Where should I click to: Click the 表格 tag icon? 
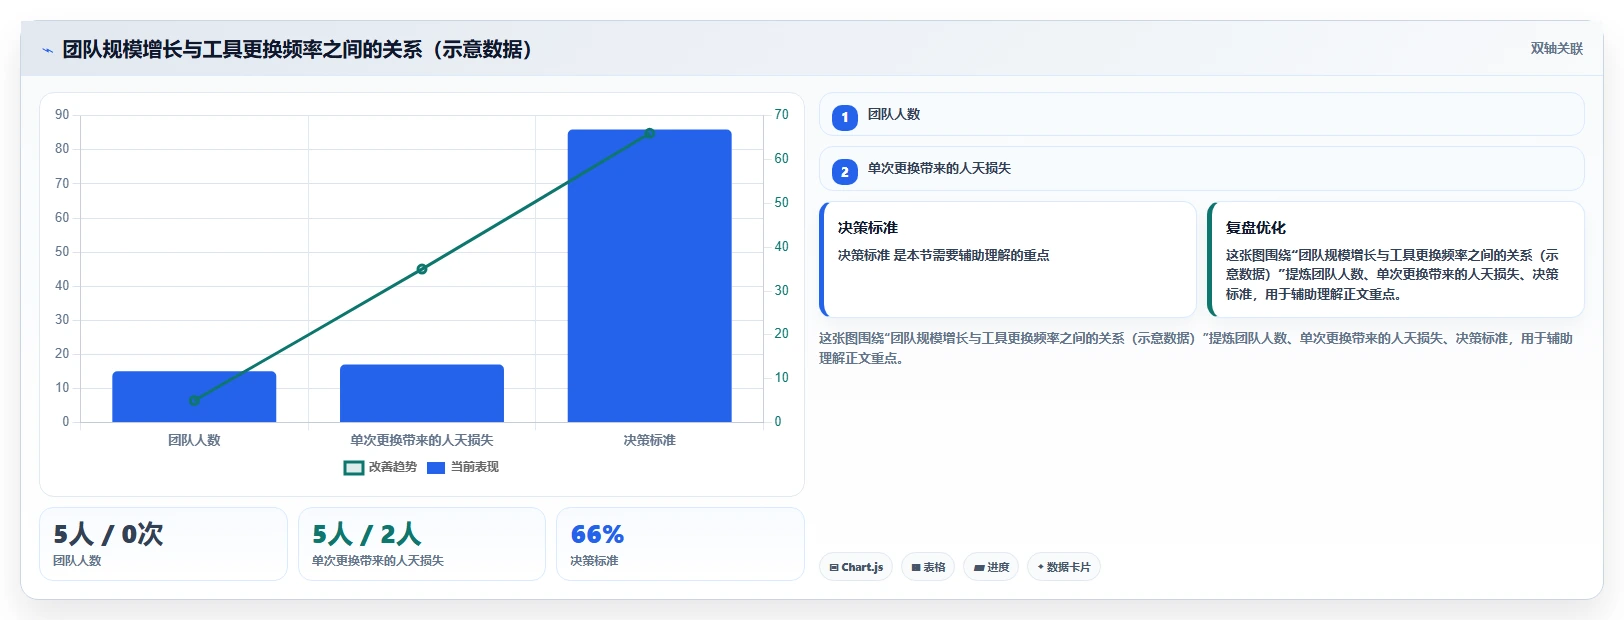coord(916,567)
